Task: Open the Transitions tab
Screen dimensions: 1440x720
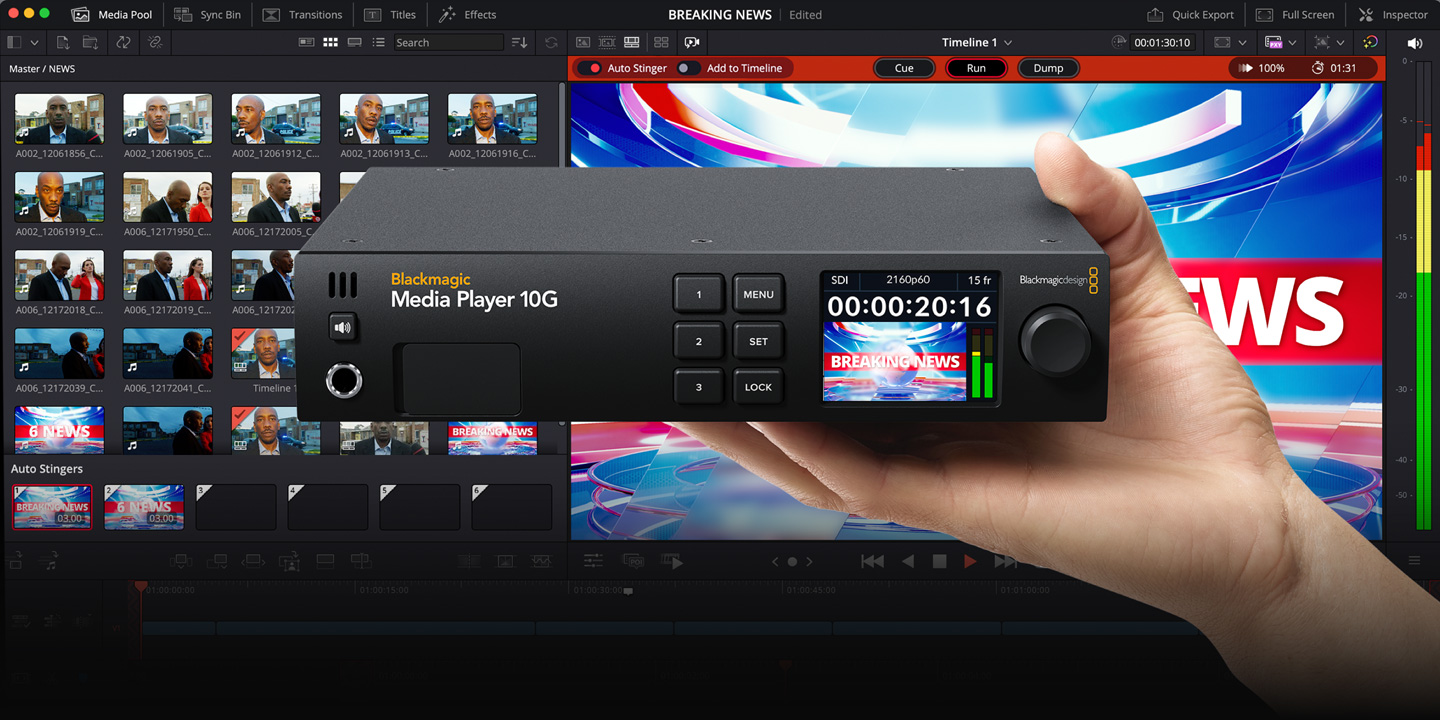Action: 302,15
